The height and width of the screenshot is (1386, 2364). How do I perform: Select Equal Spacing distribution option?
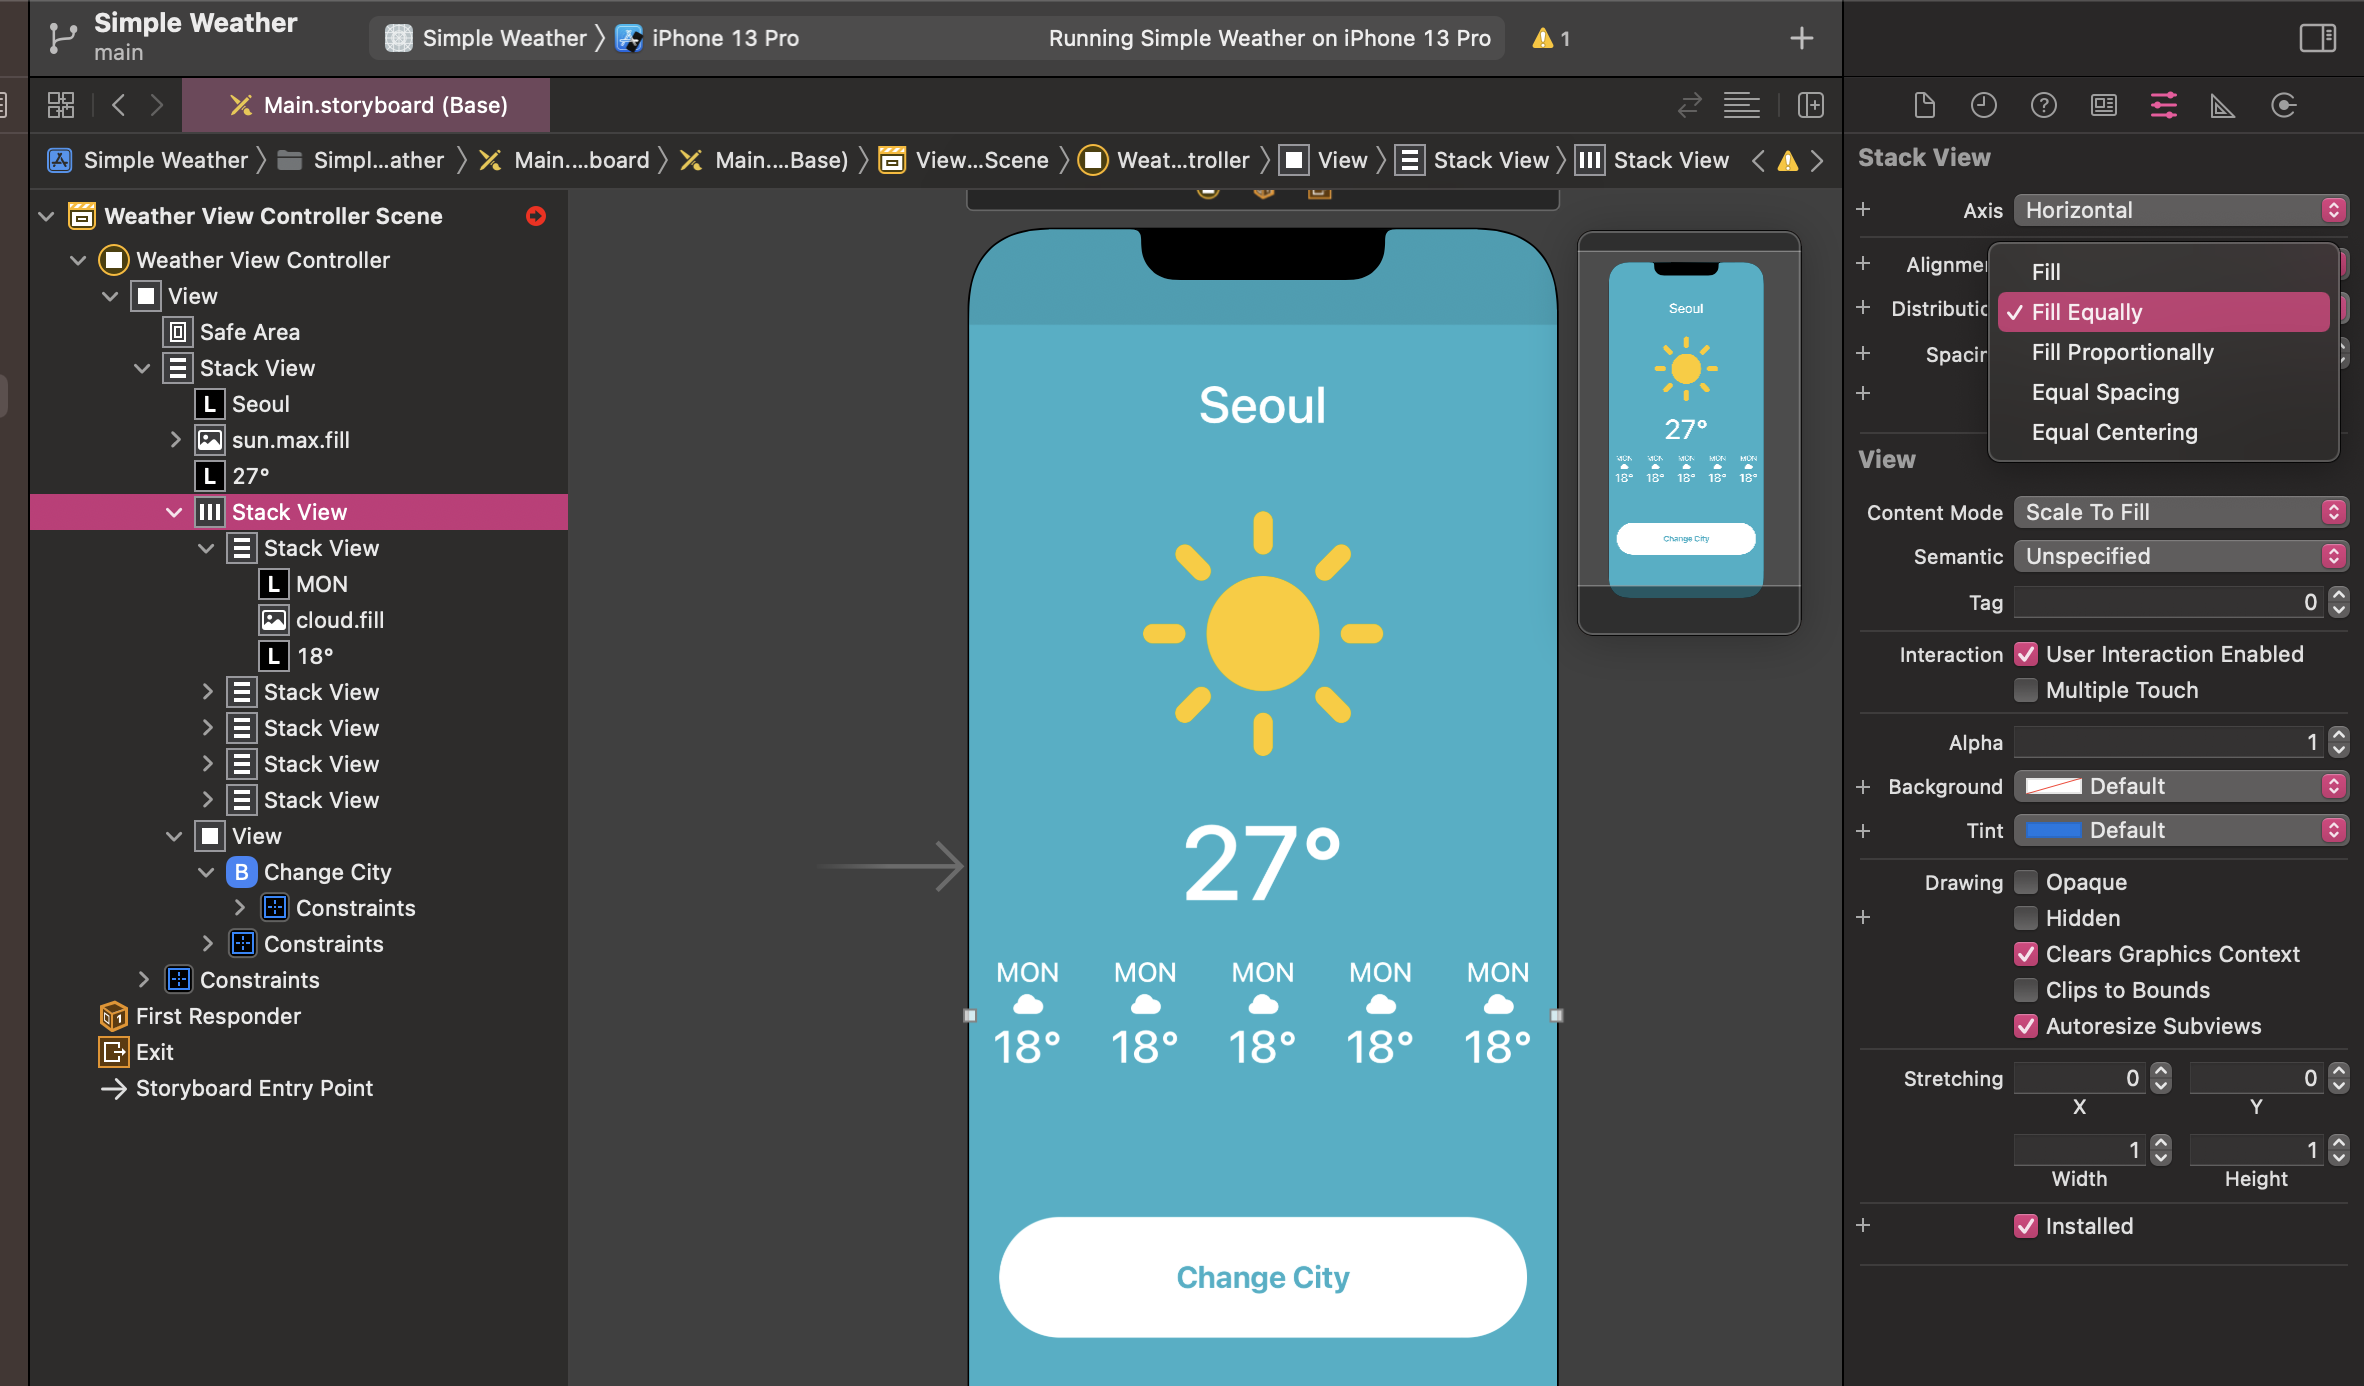tap(2105, 392)
